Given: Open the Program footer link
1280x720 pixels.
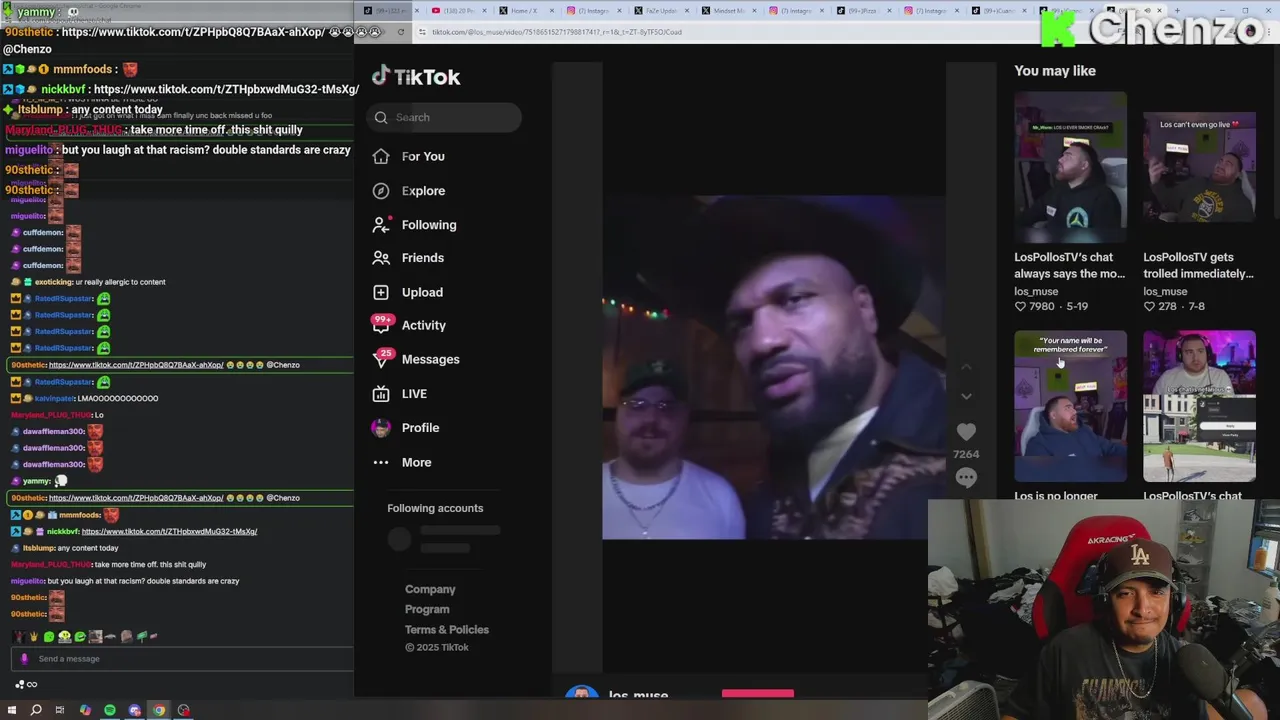Looking at the screenshot, I should [427, 610].
